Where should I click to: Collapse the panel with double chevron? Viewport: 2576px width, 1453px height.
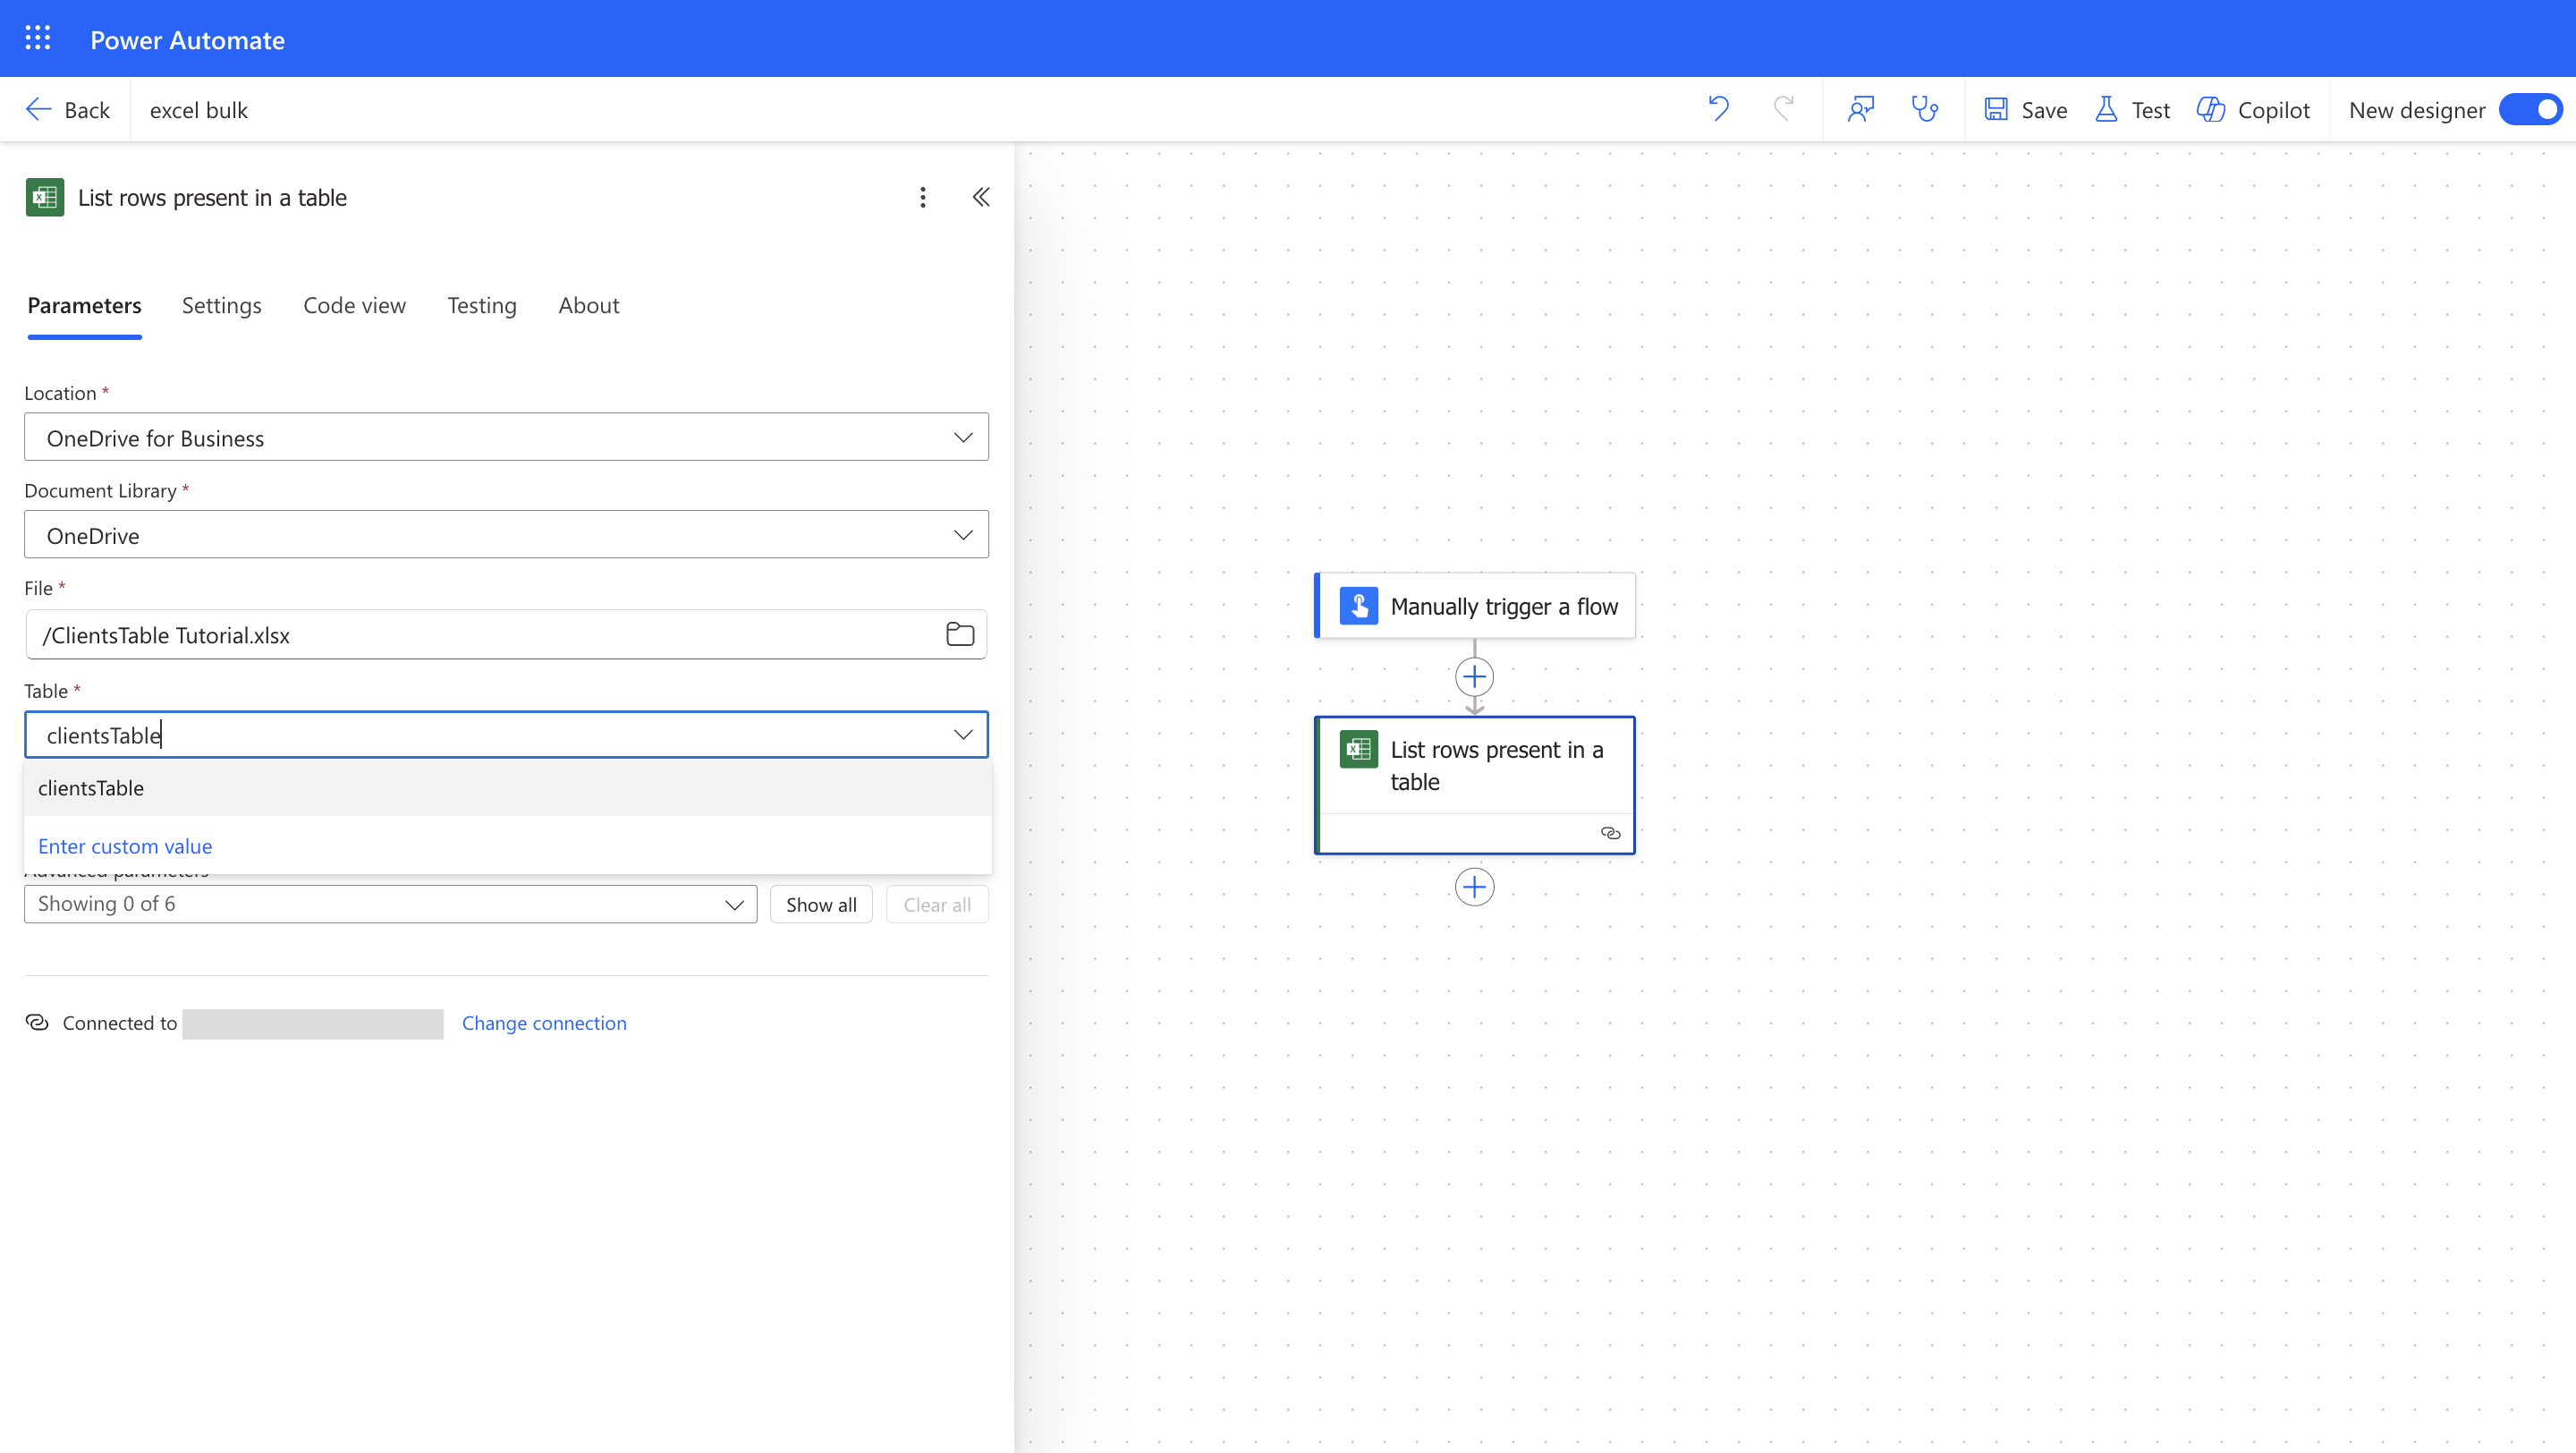[981, 197]
